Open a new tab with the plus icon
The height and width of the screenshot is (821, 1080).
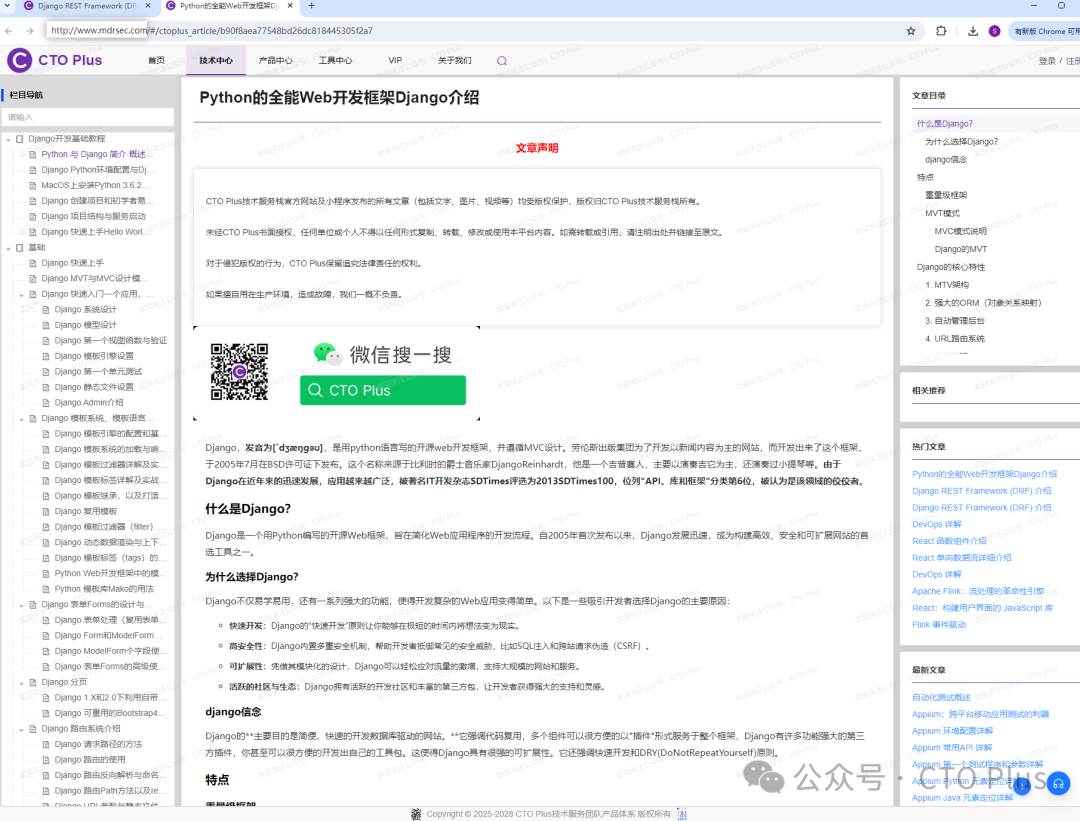(311, 6)
